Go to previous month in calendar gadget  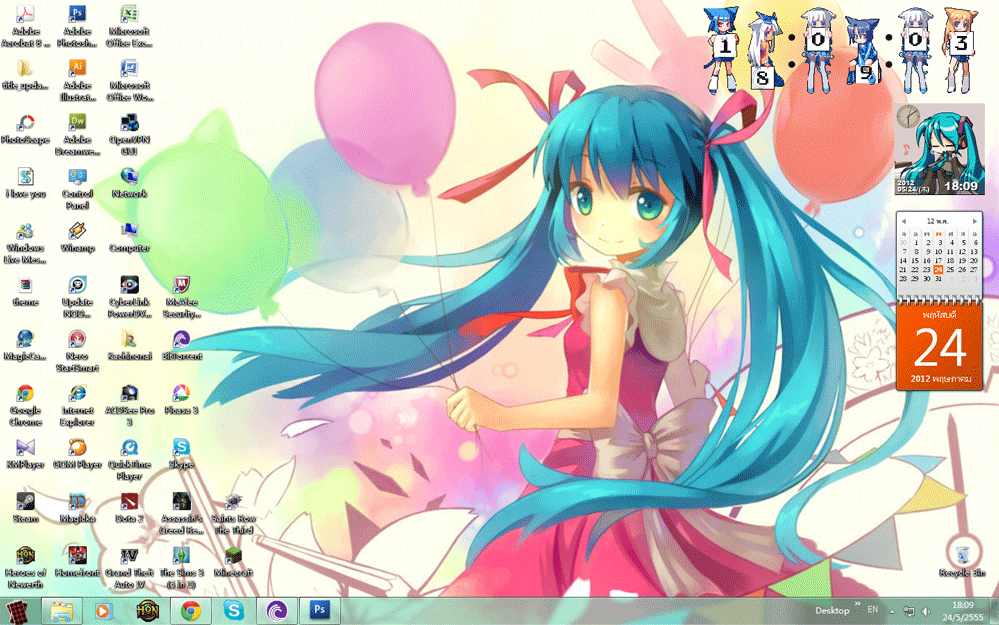(x=903, y=220)
